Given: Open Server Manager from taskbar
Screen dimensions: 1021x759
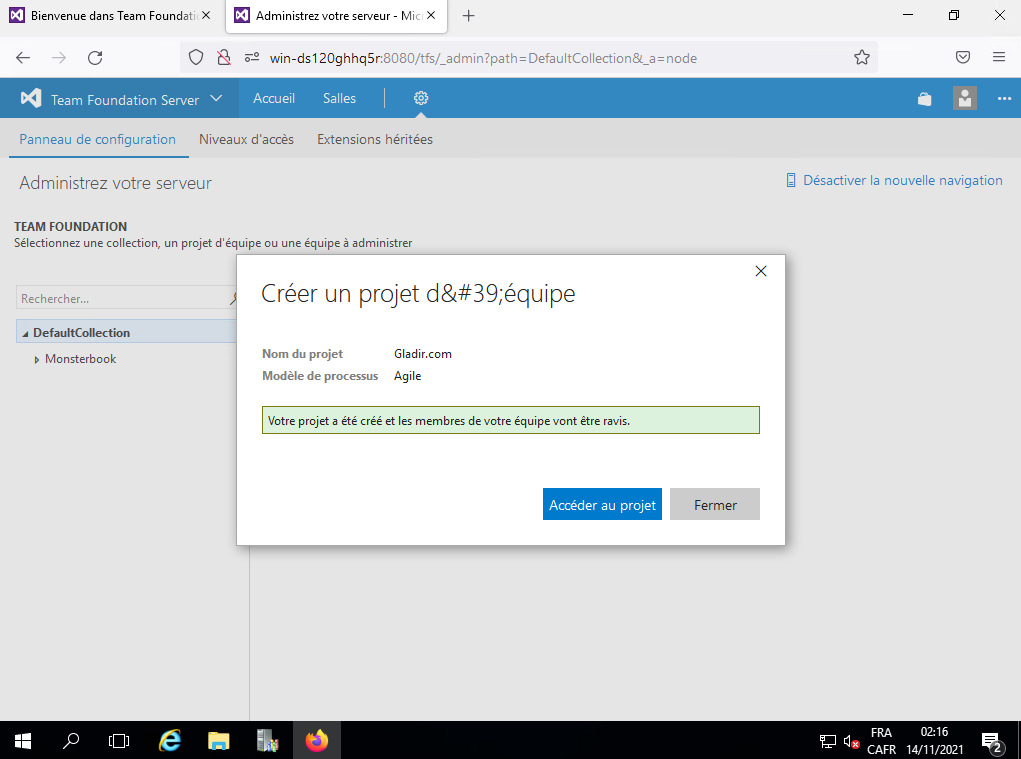Looking at the screenshot, I should tap(268, 740).
